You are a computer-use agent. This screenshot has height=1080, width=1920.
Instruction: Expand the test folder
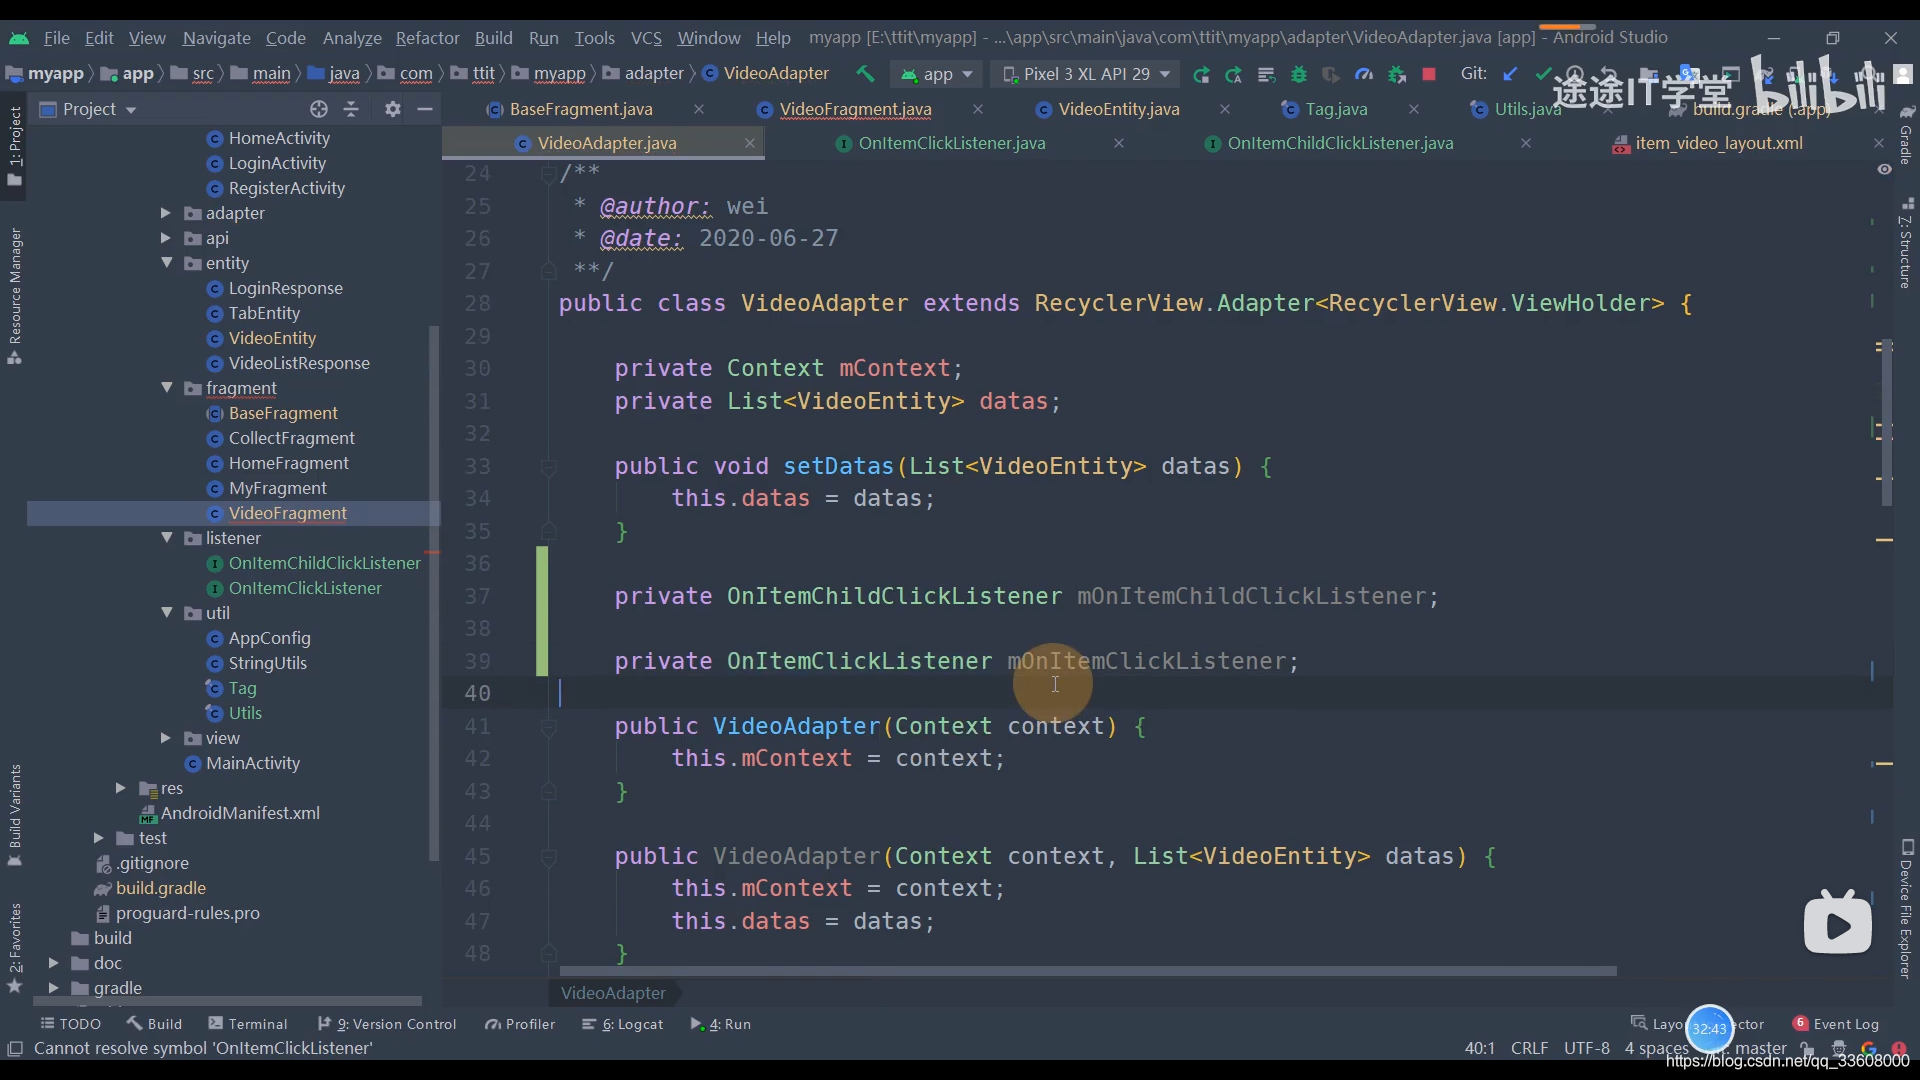click(98, 838)
